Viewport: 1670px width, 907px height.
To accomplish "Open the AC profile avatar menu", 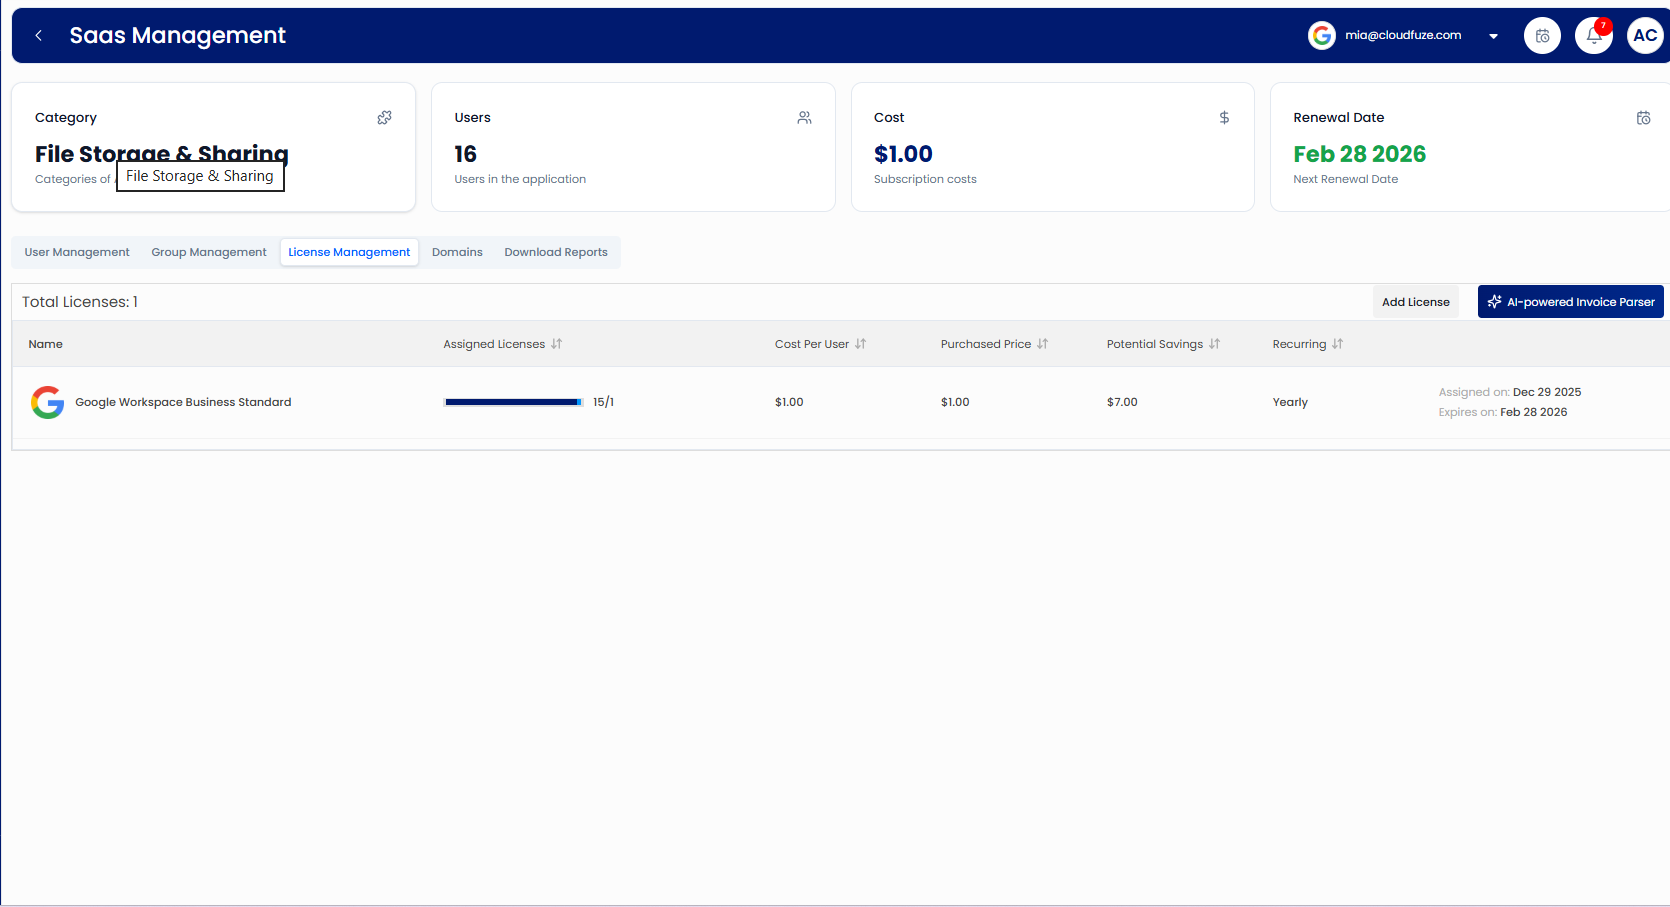I will (x=1646, y=35).
